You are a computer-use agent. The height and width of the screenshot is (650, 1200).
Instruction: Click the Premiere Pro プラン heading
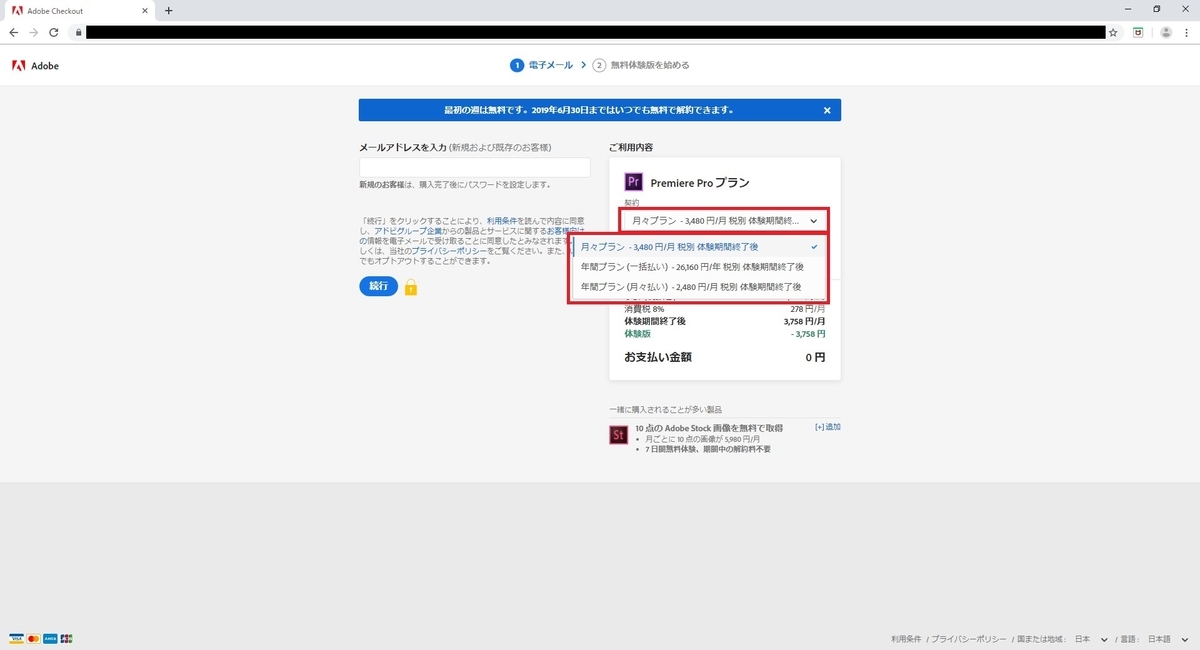click(700, 183)
